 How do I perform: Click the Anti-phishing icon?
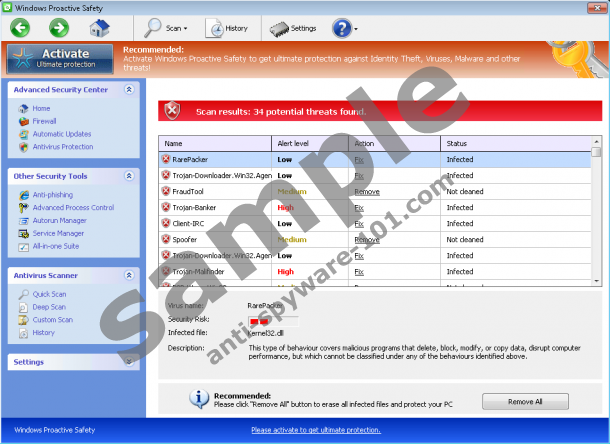(x=23, y=195)
